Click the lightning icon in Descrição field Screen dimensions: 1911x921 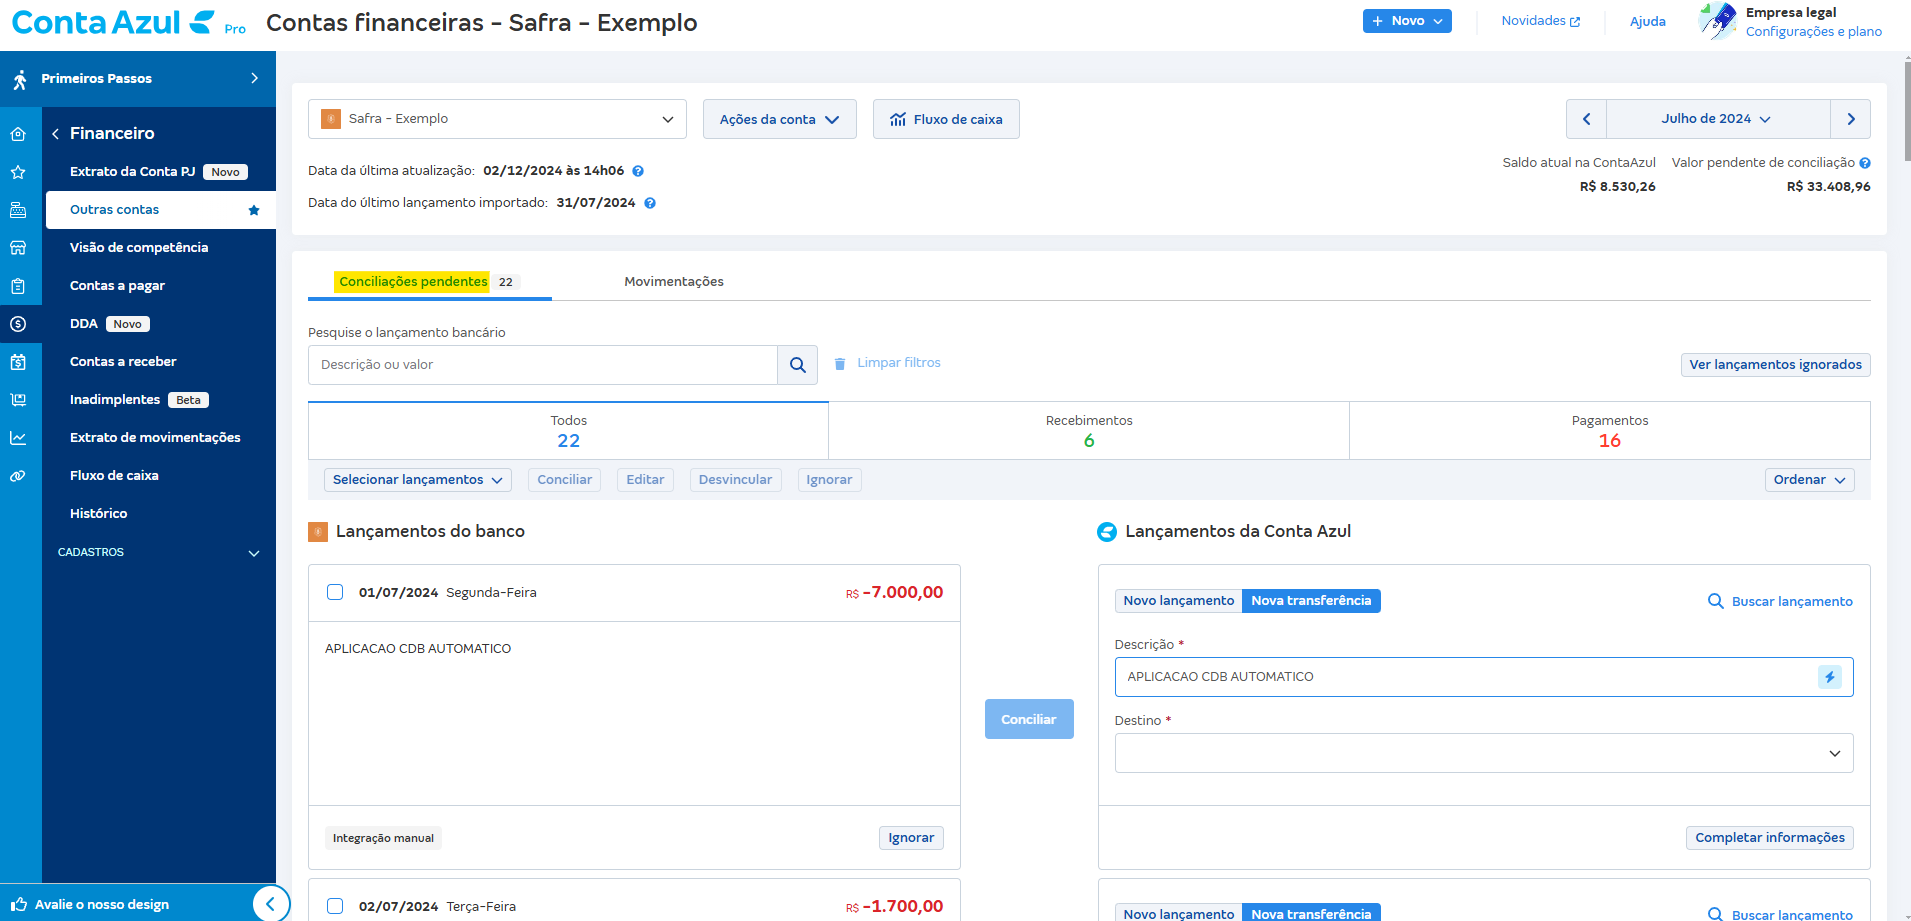coord(1830,677)
